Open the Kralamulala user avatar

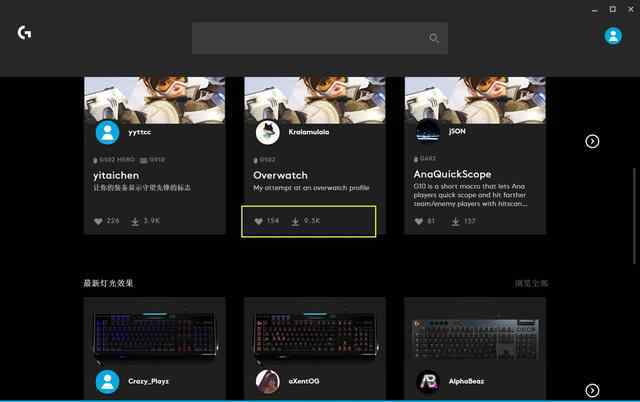[x=267, y=132]
